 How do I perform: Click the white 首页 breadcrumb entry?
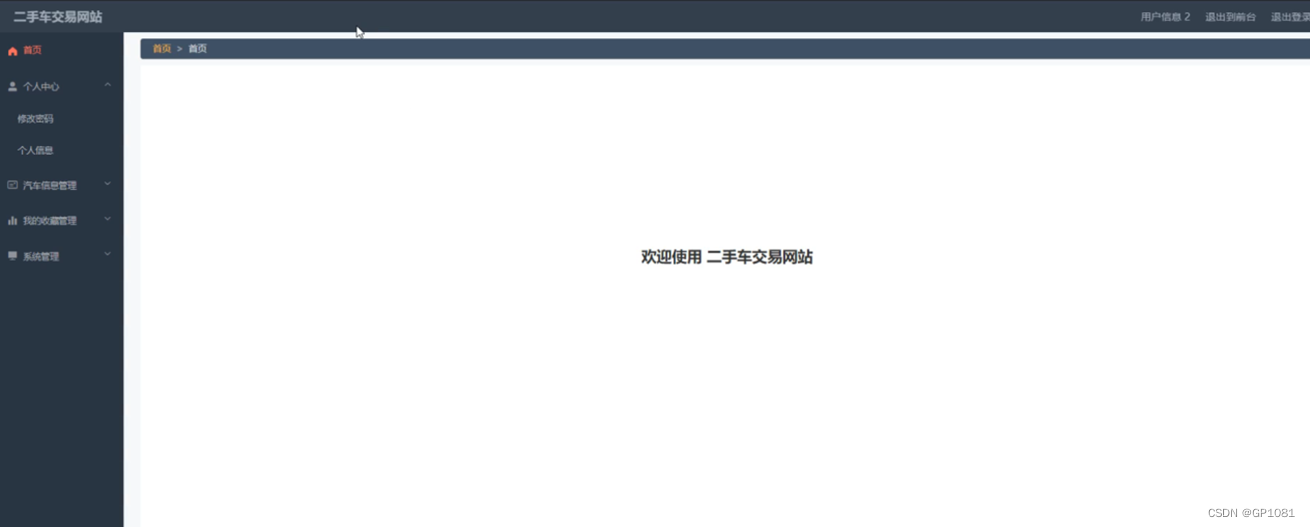click(x=198, y=49)
